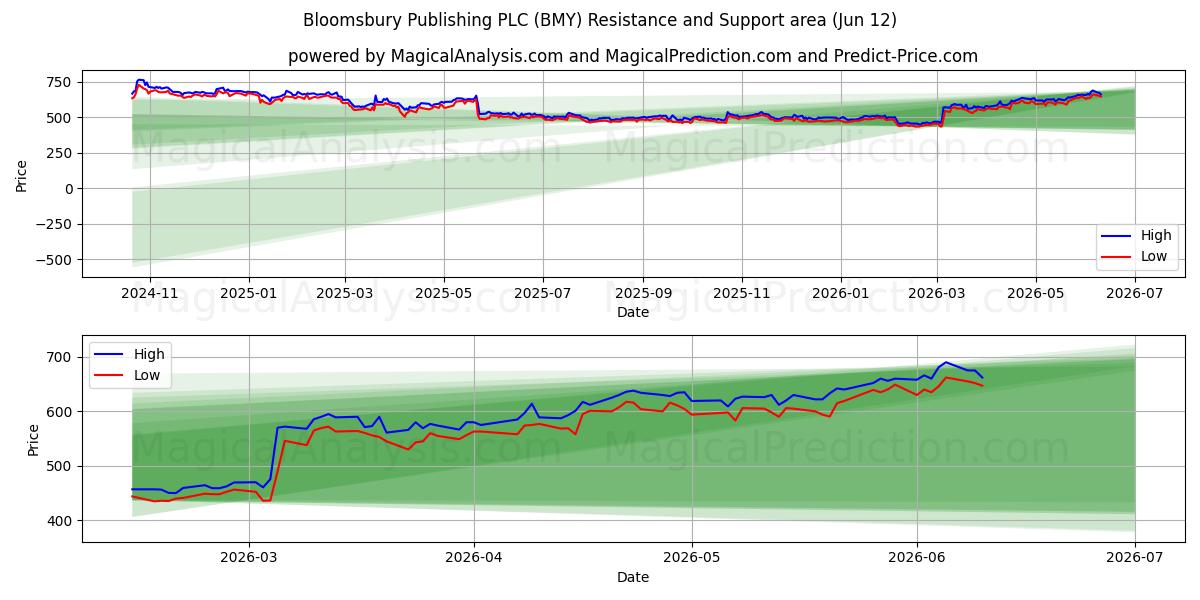Click the '750' price tick on the top chart

[x=61, y=82]
